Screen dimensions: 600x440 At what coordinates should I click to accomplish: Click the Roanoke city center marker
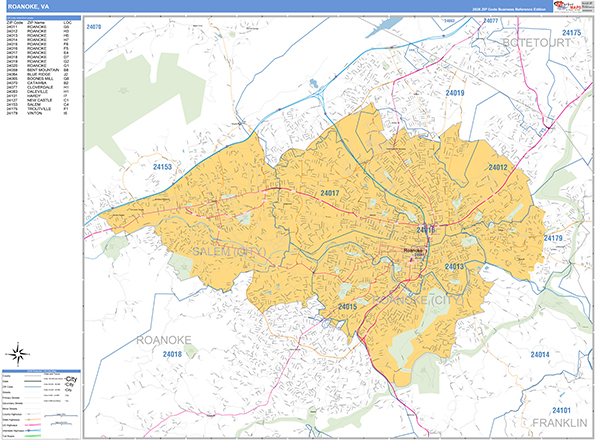(x=414, y=251)
